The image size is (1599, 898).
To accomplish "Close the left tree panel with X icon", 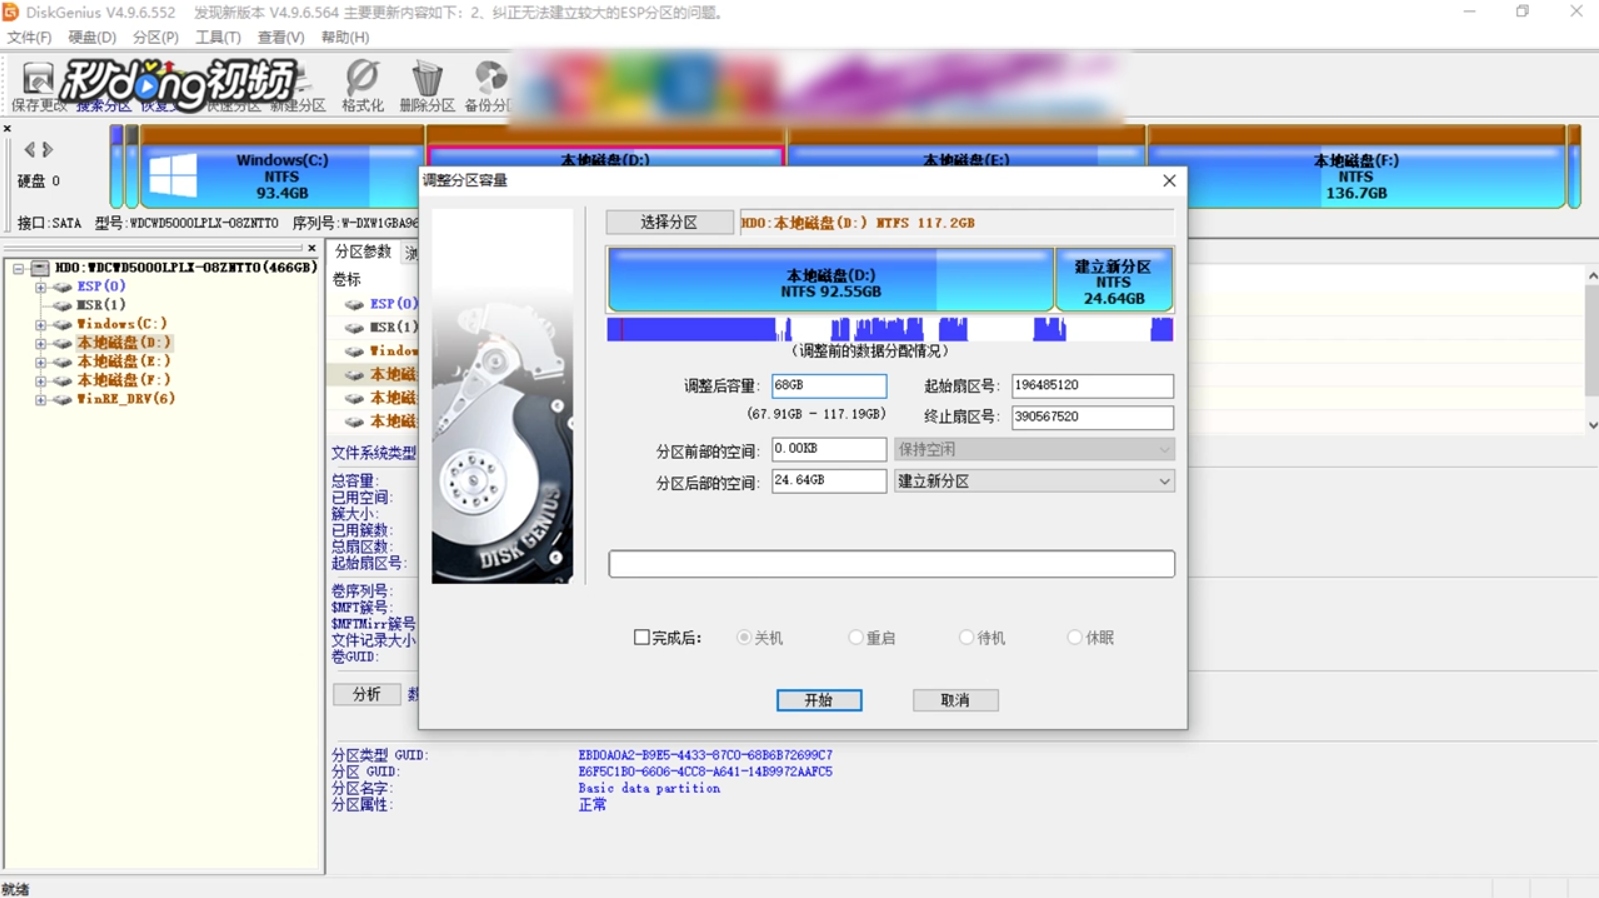I will coord(312,248).
